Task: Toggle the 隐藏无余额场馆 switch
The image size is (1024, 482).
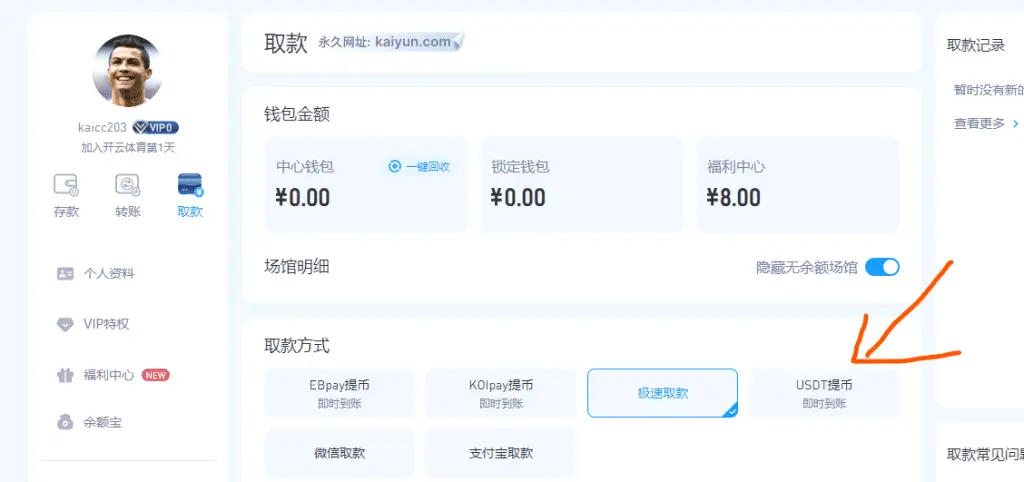Action: pyautogui.click(x=882, y=267)
